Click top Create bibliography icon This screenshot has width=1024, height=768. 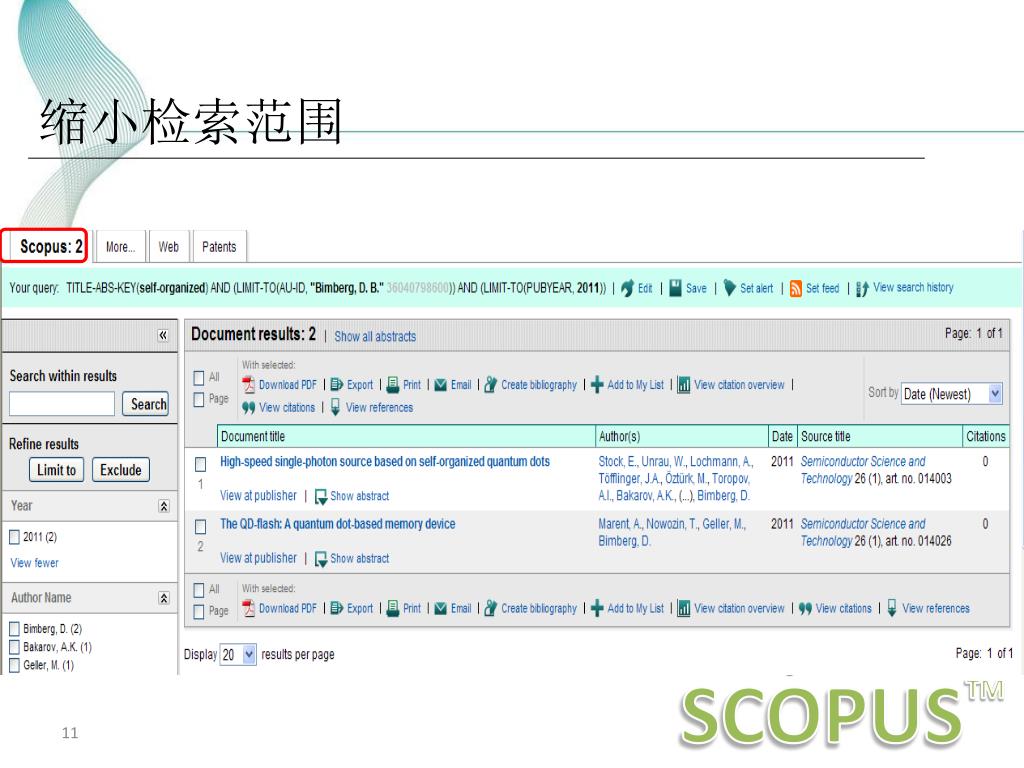(x=490, y=385)
